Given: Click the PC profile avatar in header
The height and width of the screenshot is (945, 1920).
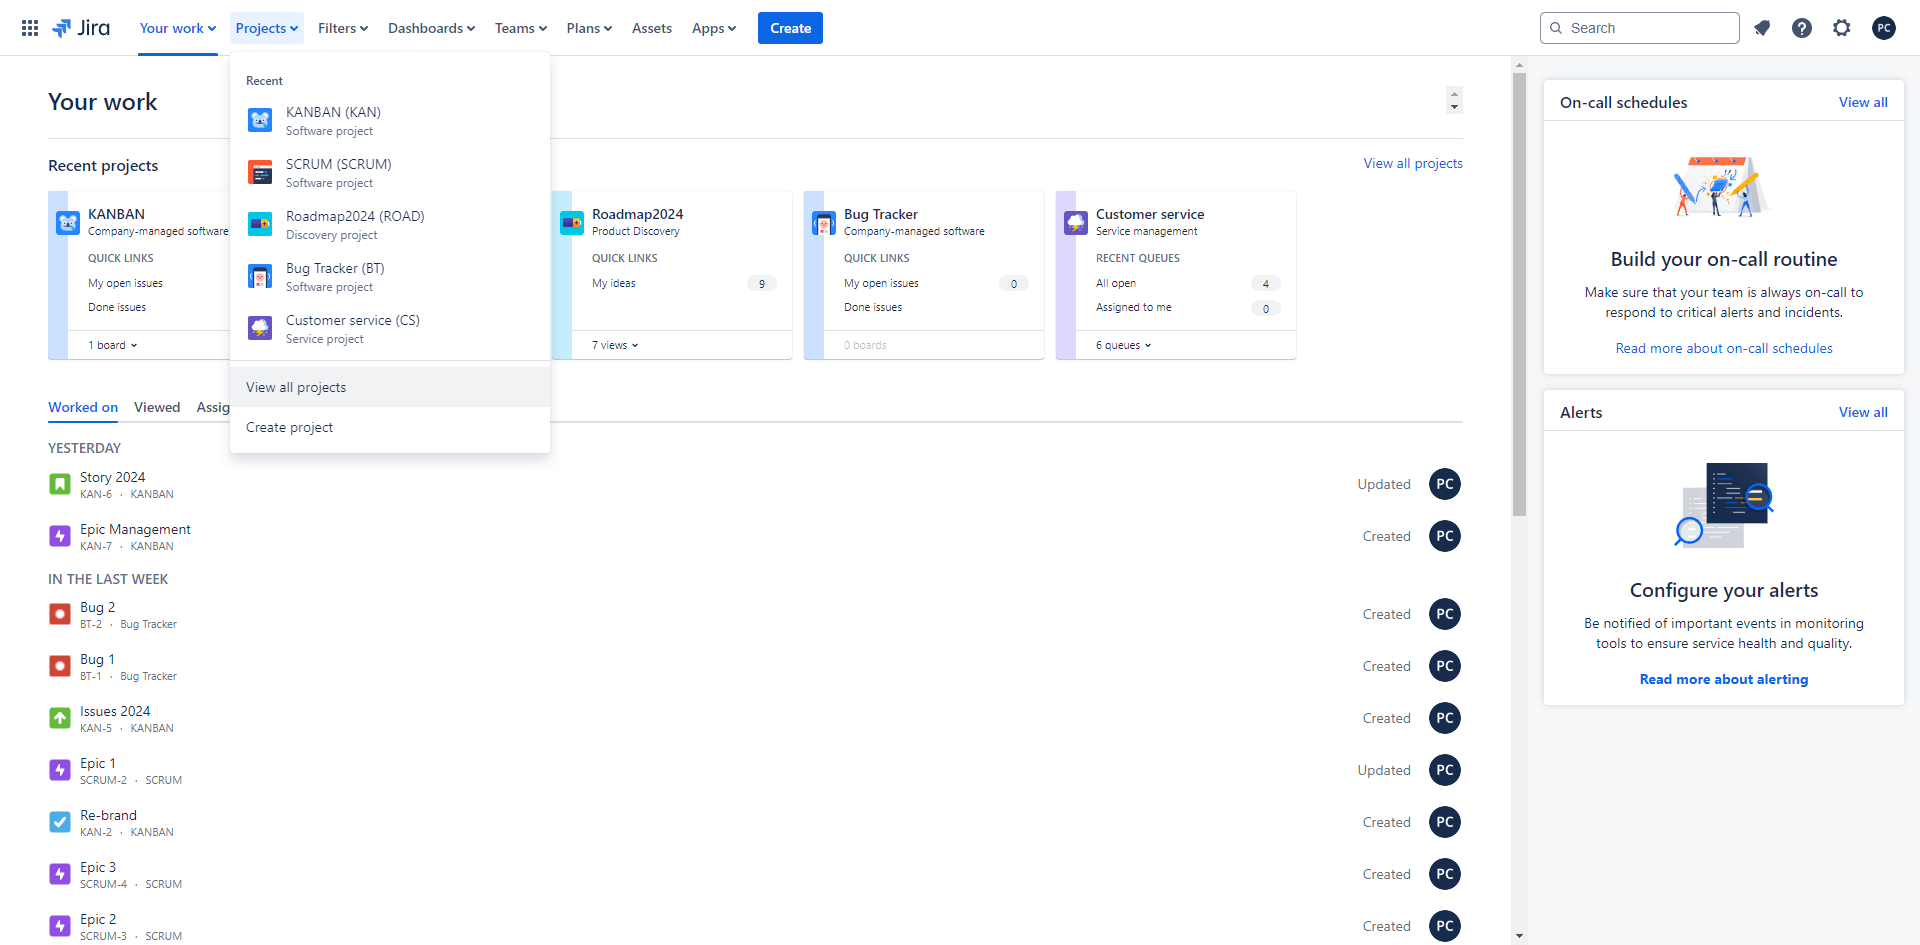Looking at the screenshot, I should pyautogui.click(x=1884, y=28).
